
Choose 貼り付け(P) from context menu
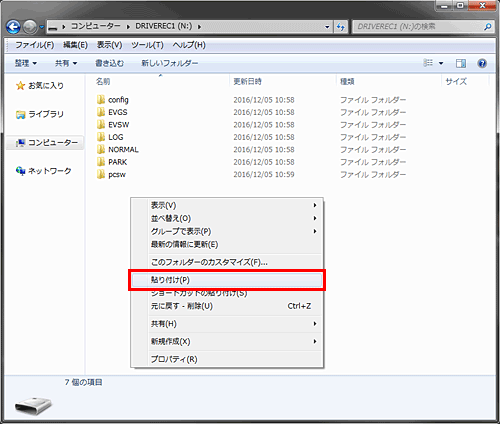click(227, 280)
